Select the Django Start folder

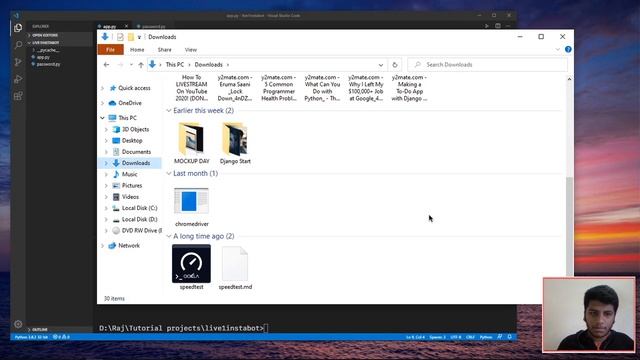click(x=235, y=143)
